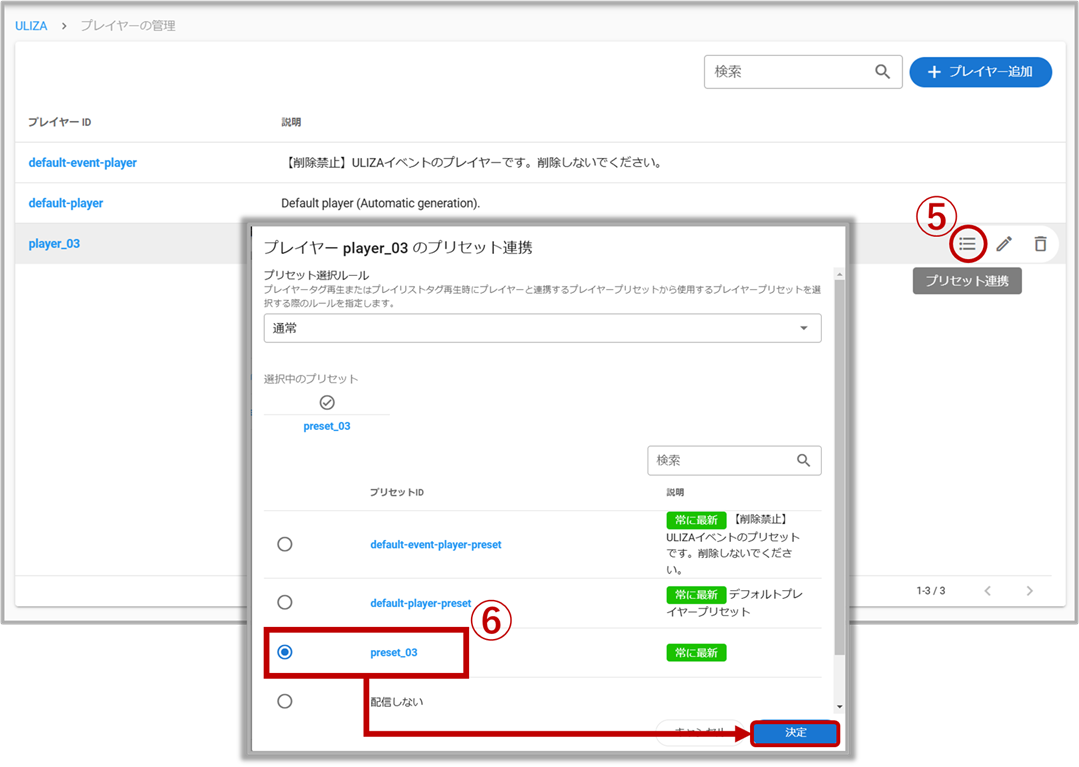Viewport: 1079px width, 767px height.
Task: Confirm with the 決定 button
Action: pos(795,733)
